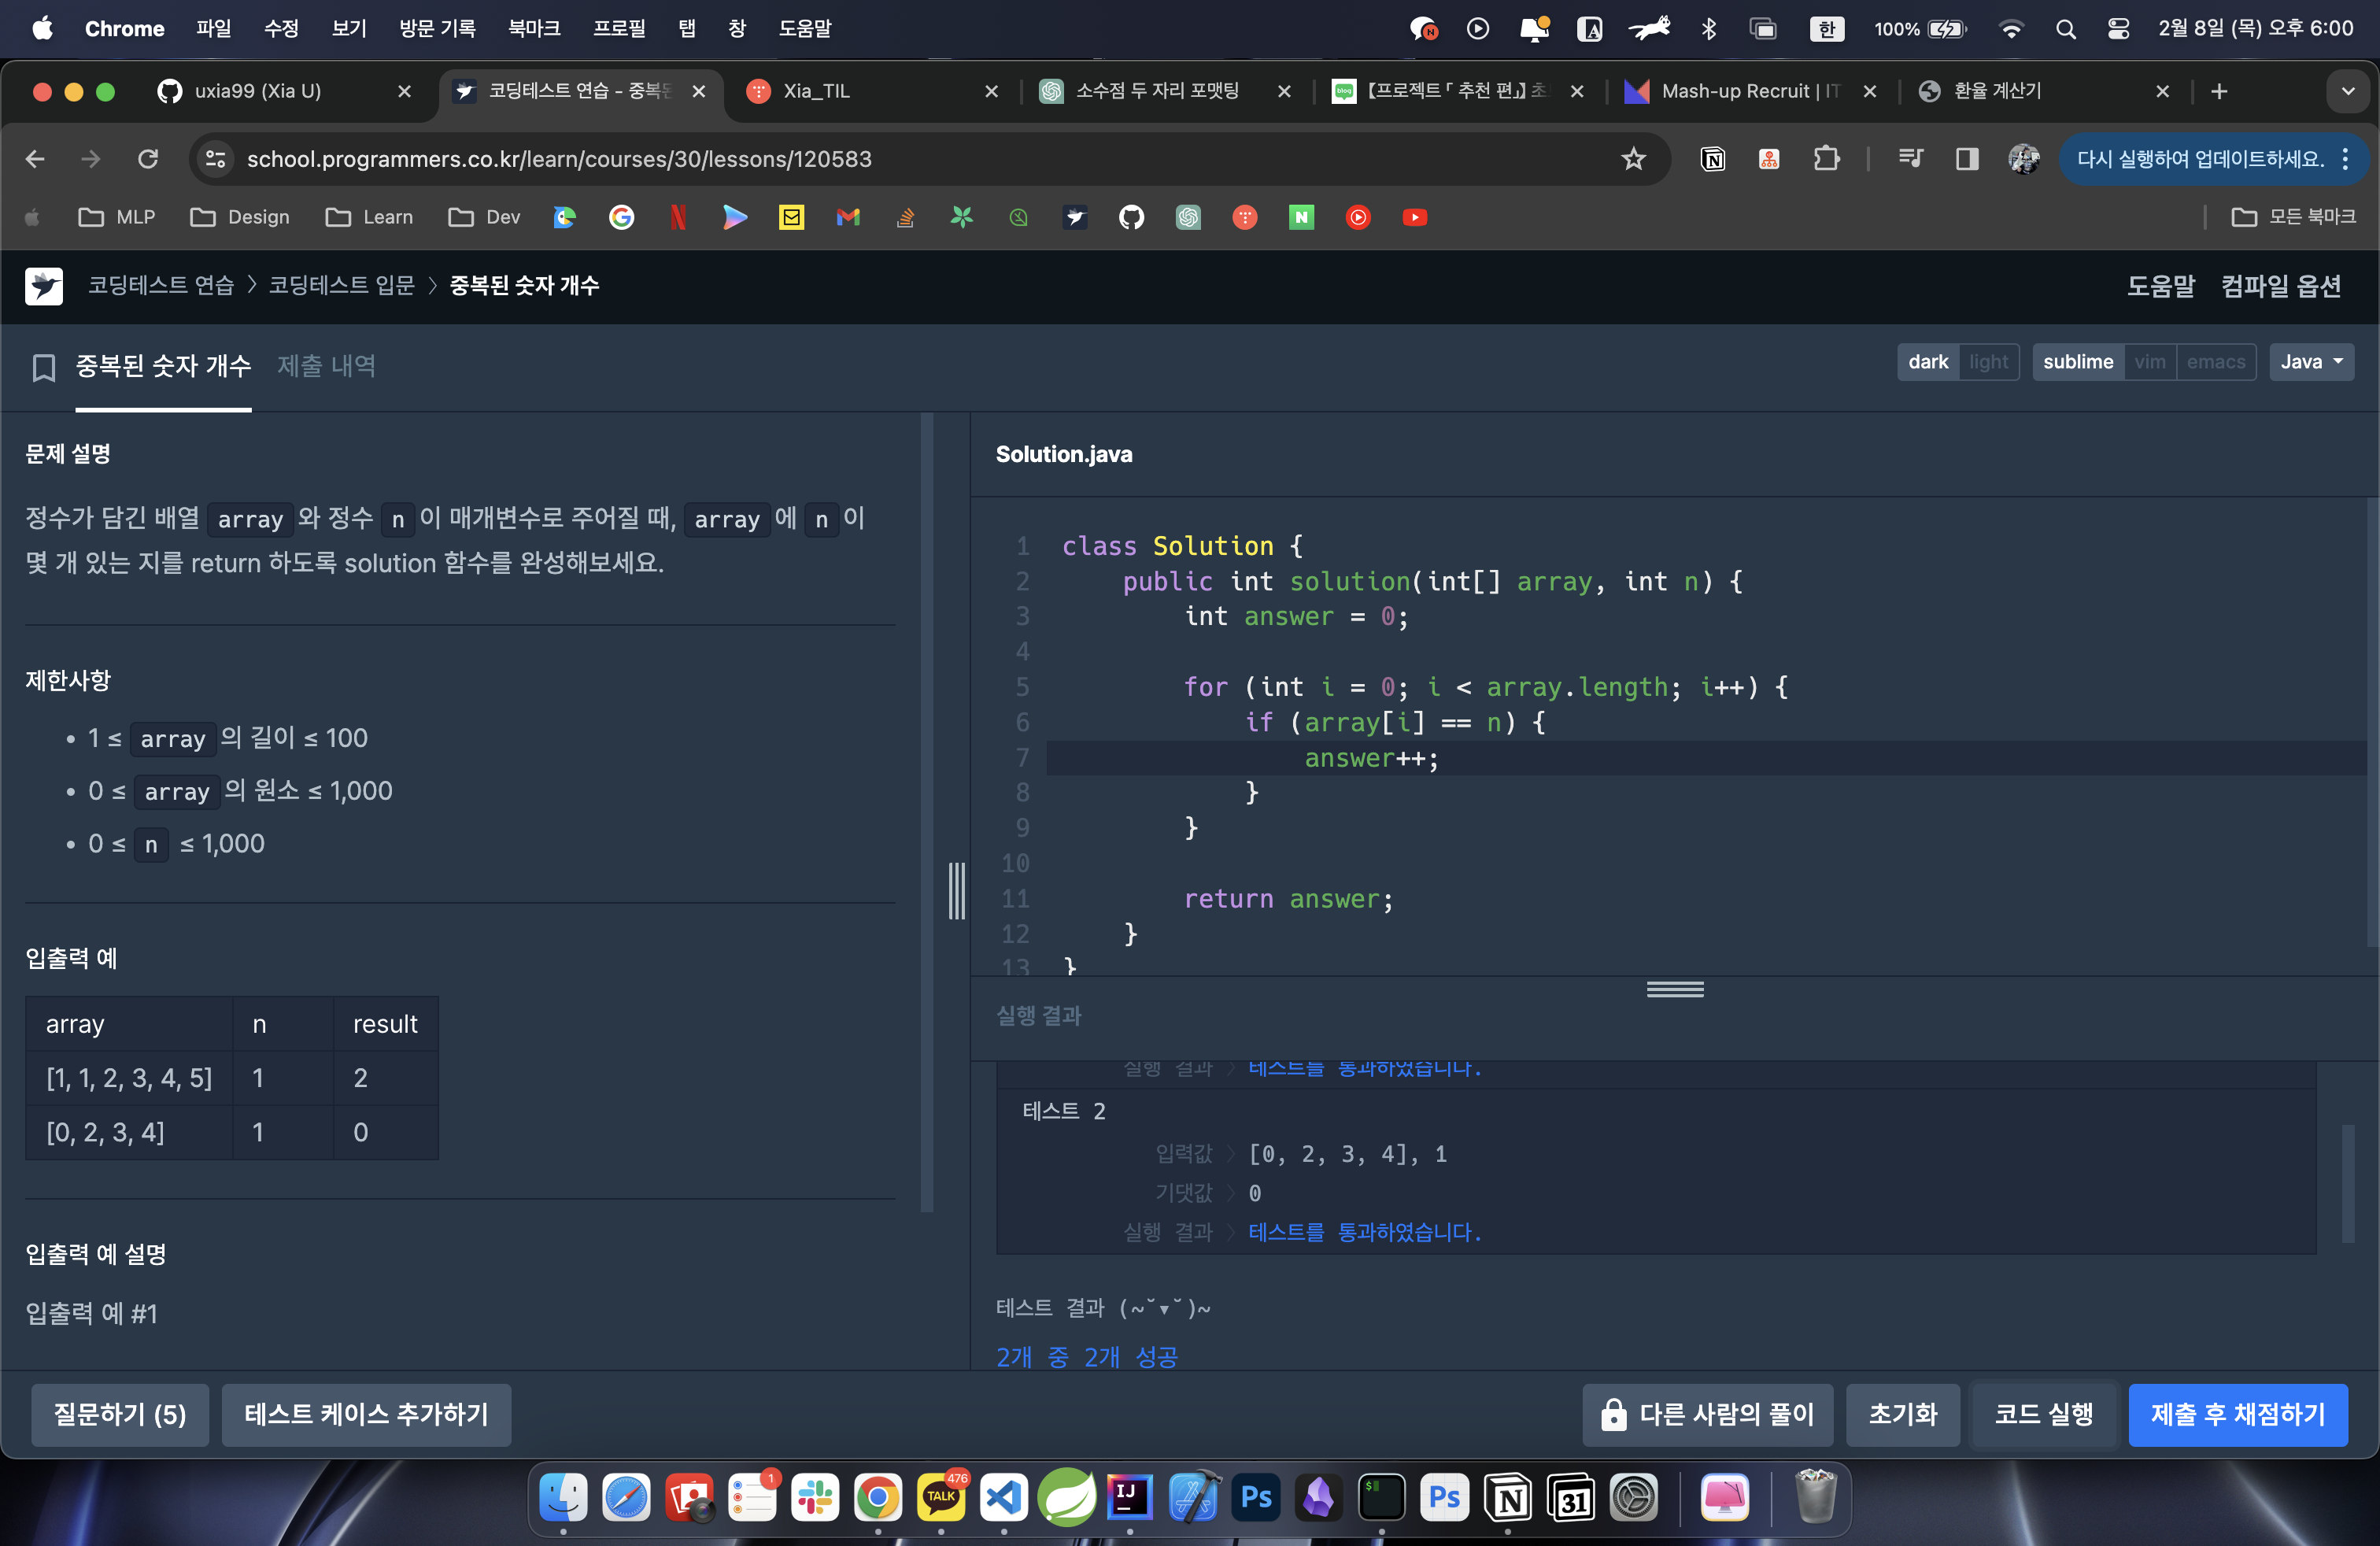Click the 제출 후 채점하기 button
This screenshot has width=2380, height=1546.
[2237, 1414]
